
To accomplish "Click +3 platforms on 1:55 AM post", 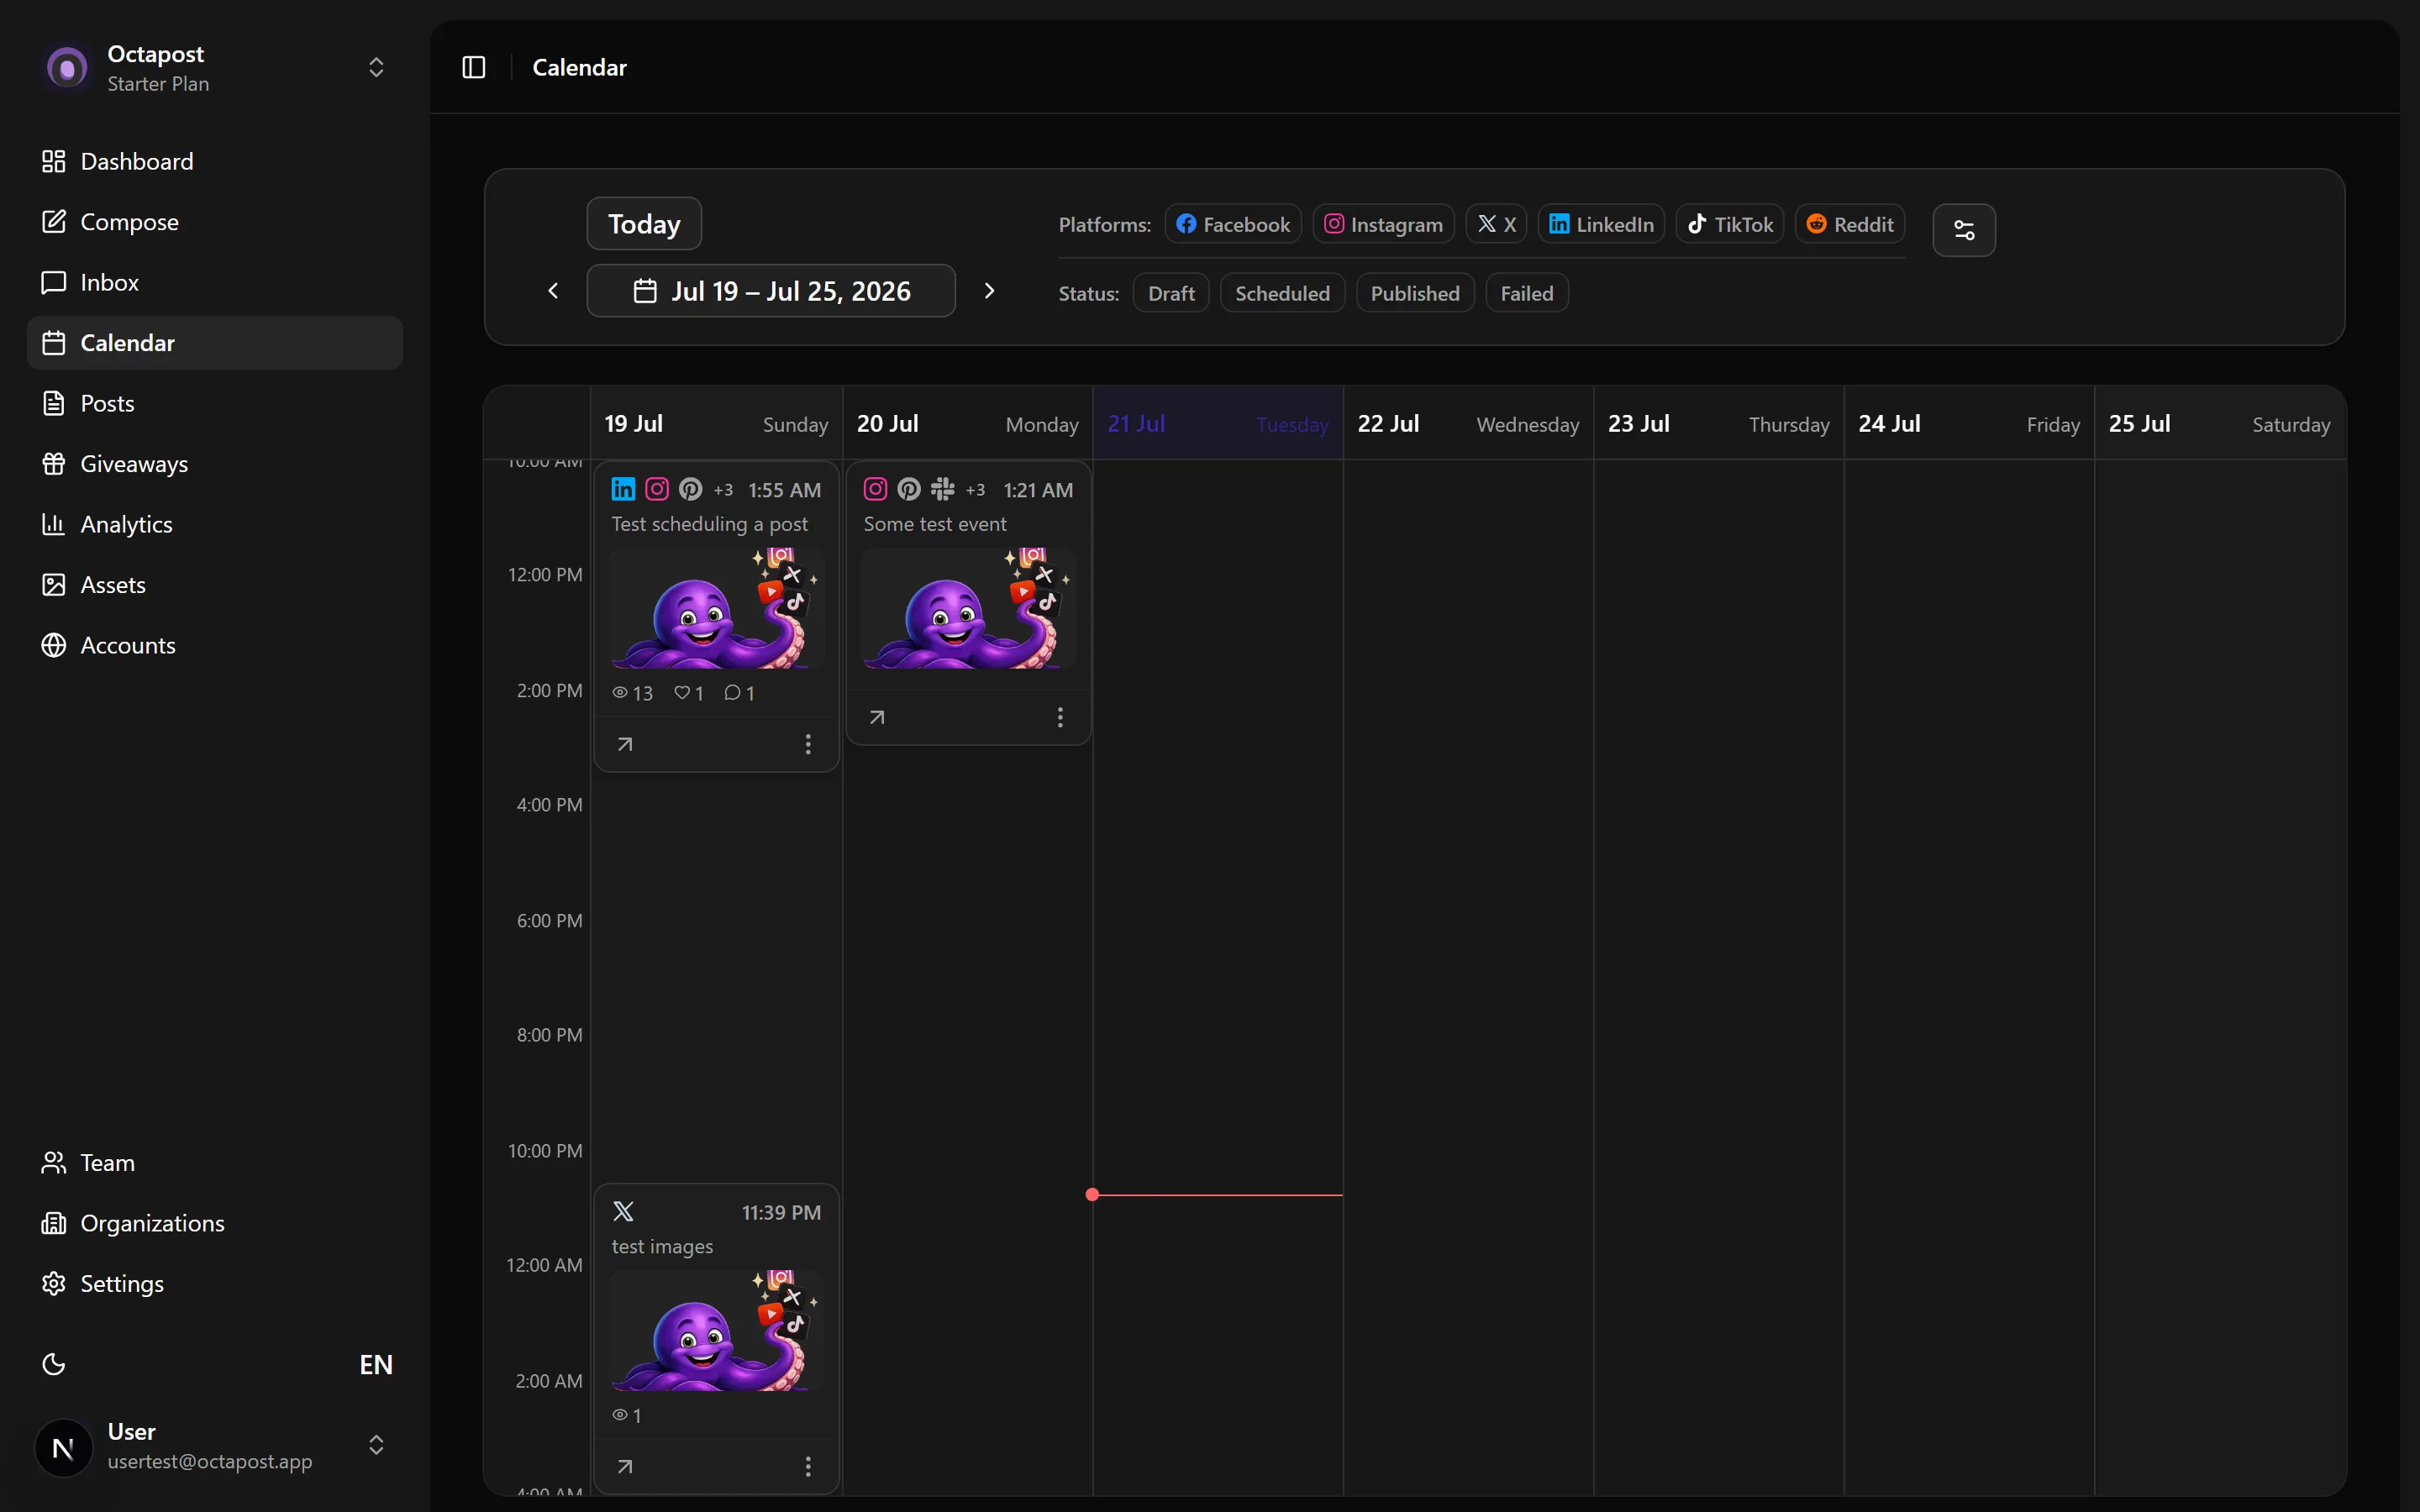I will point(723,490).
